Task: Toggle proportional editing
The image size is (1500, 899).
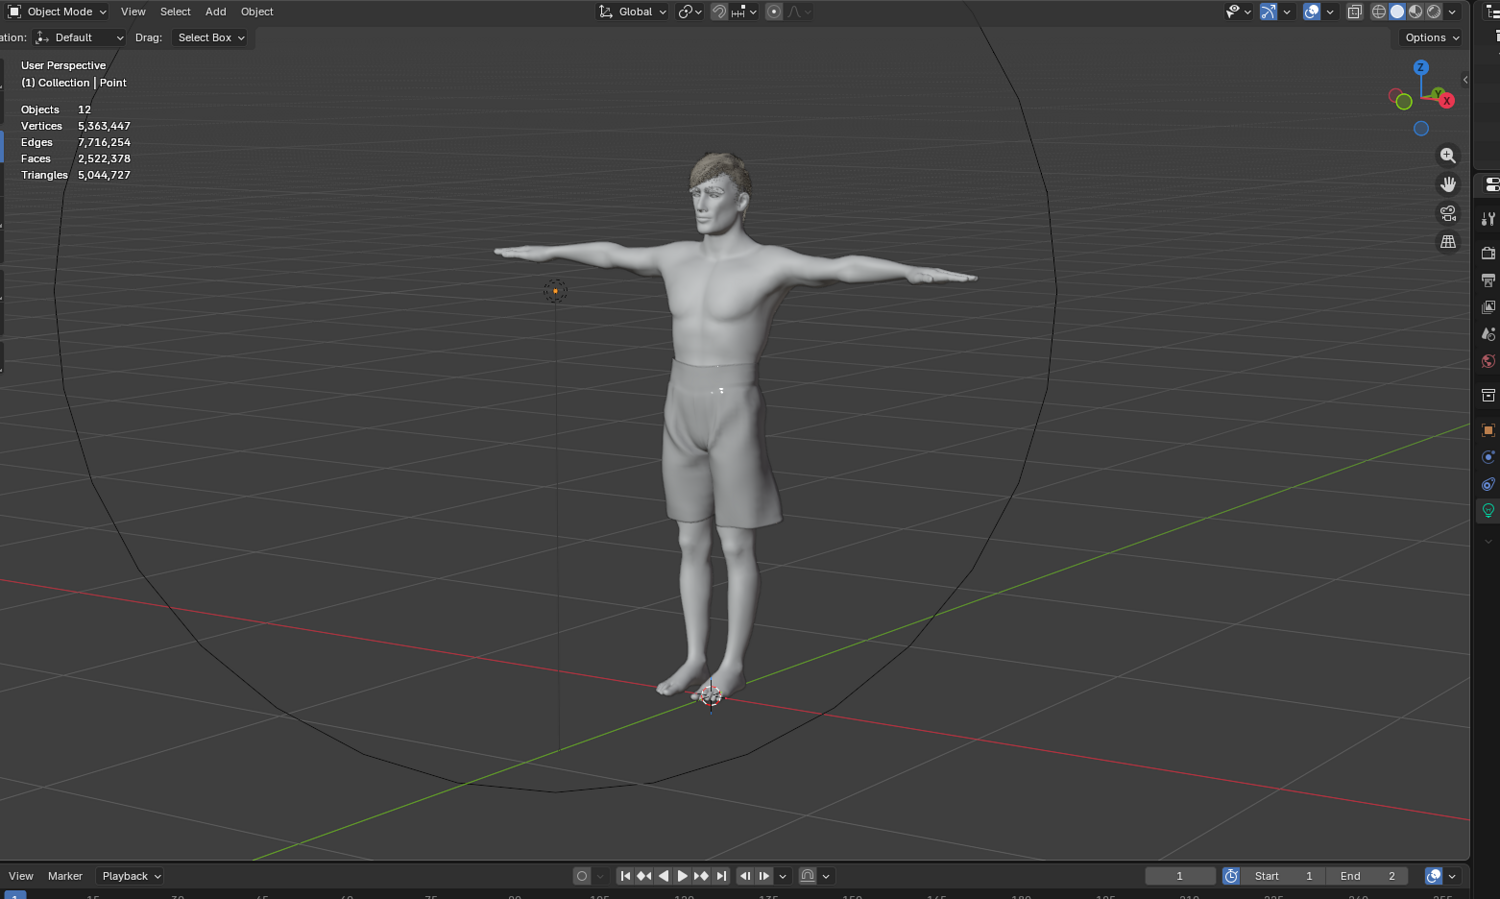Action: [774, 12]
